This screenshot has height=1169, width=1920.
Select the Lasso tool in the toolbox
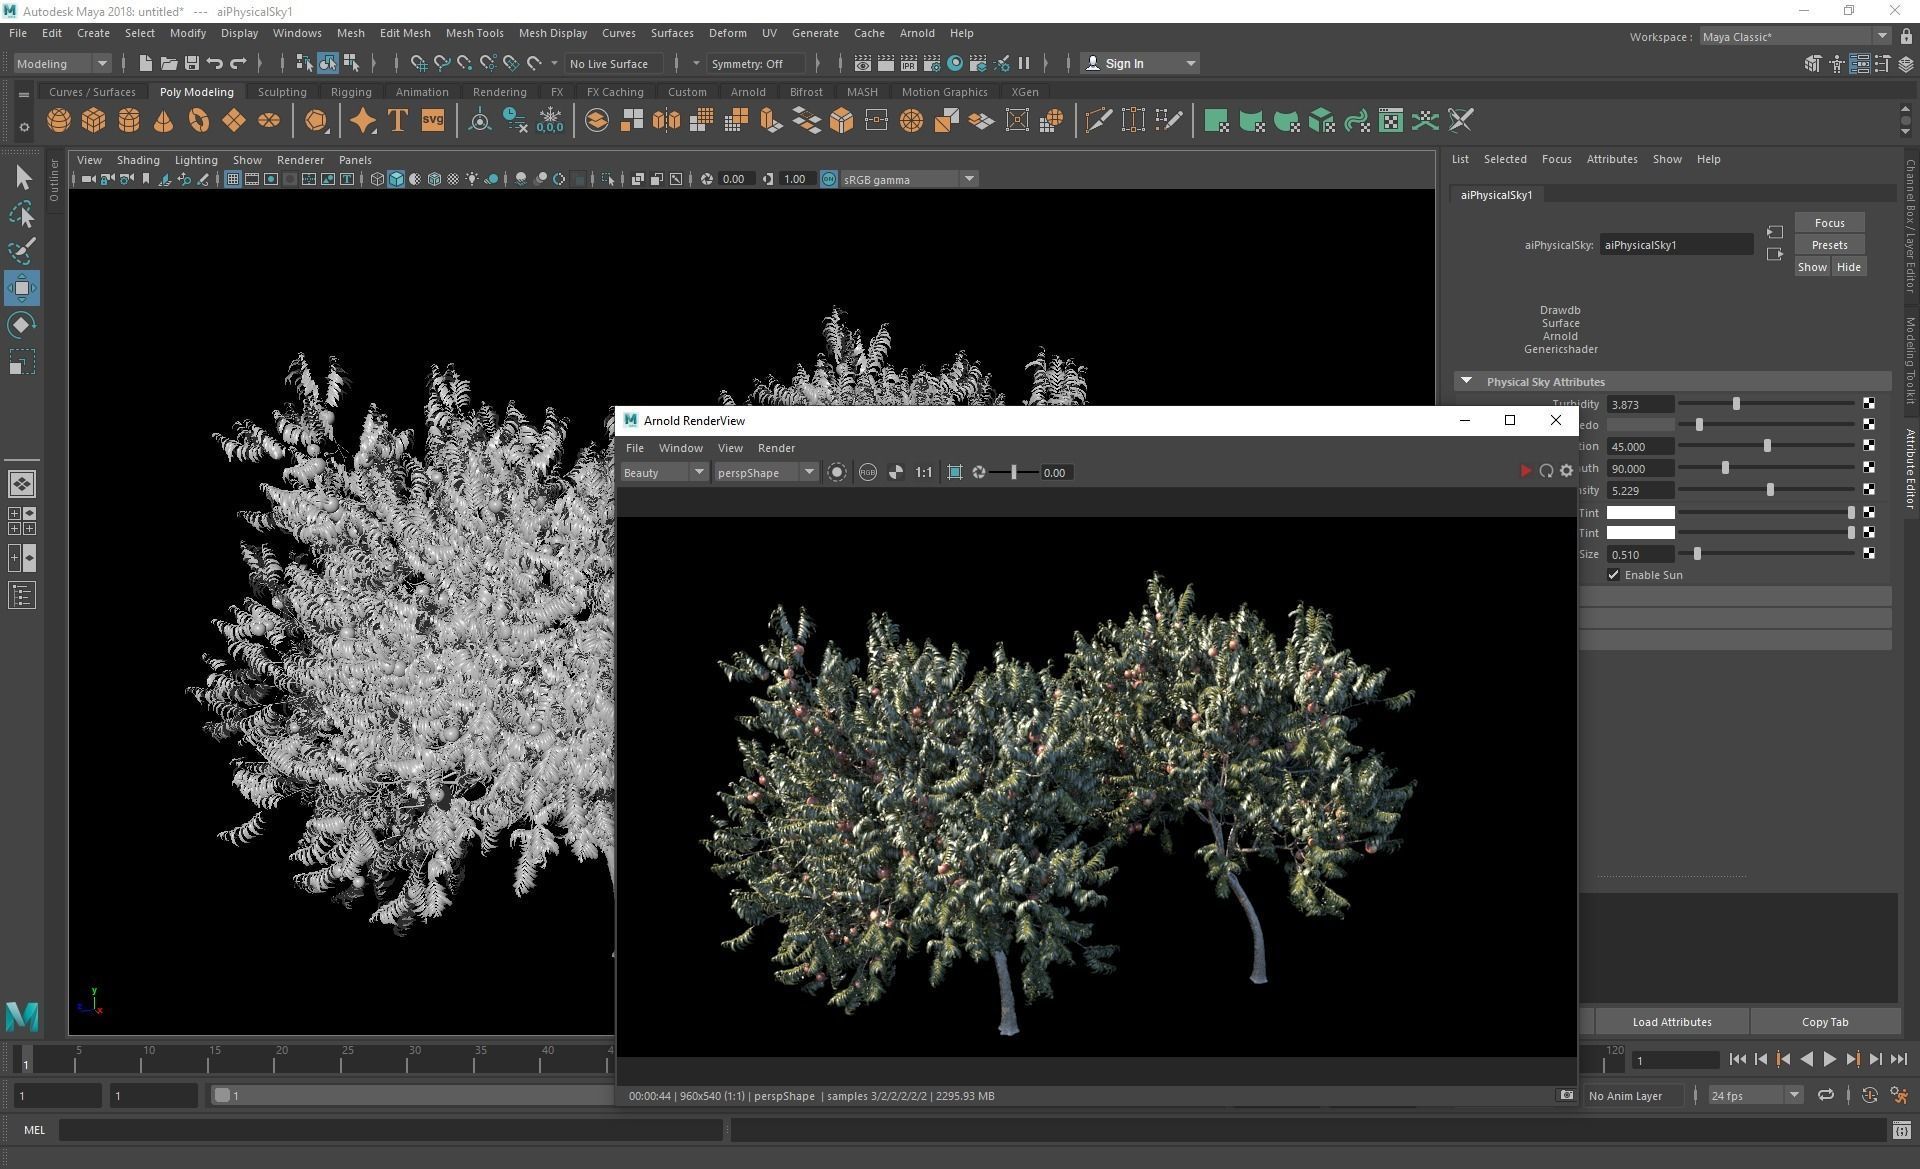(22, 215)
